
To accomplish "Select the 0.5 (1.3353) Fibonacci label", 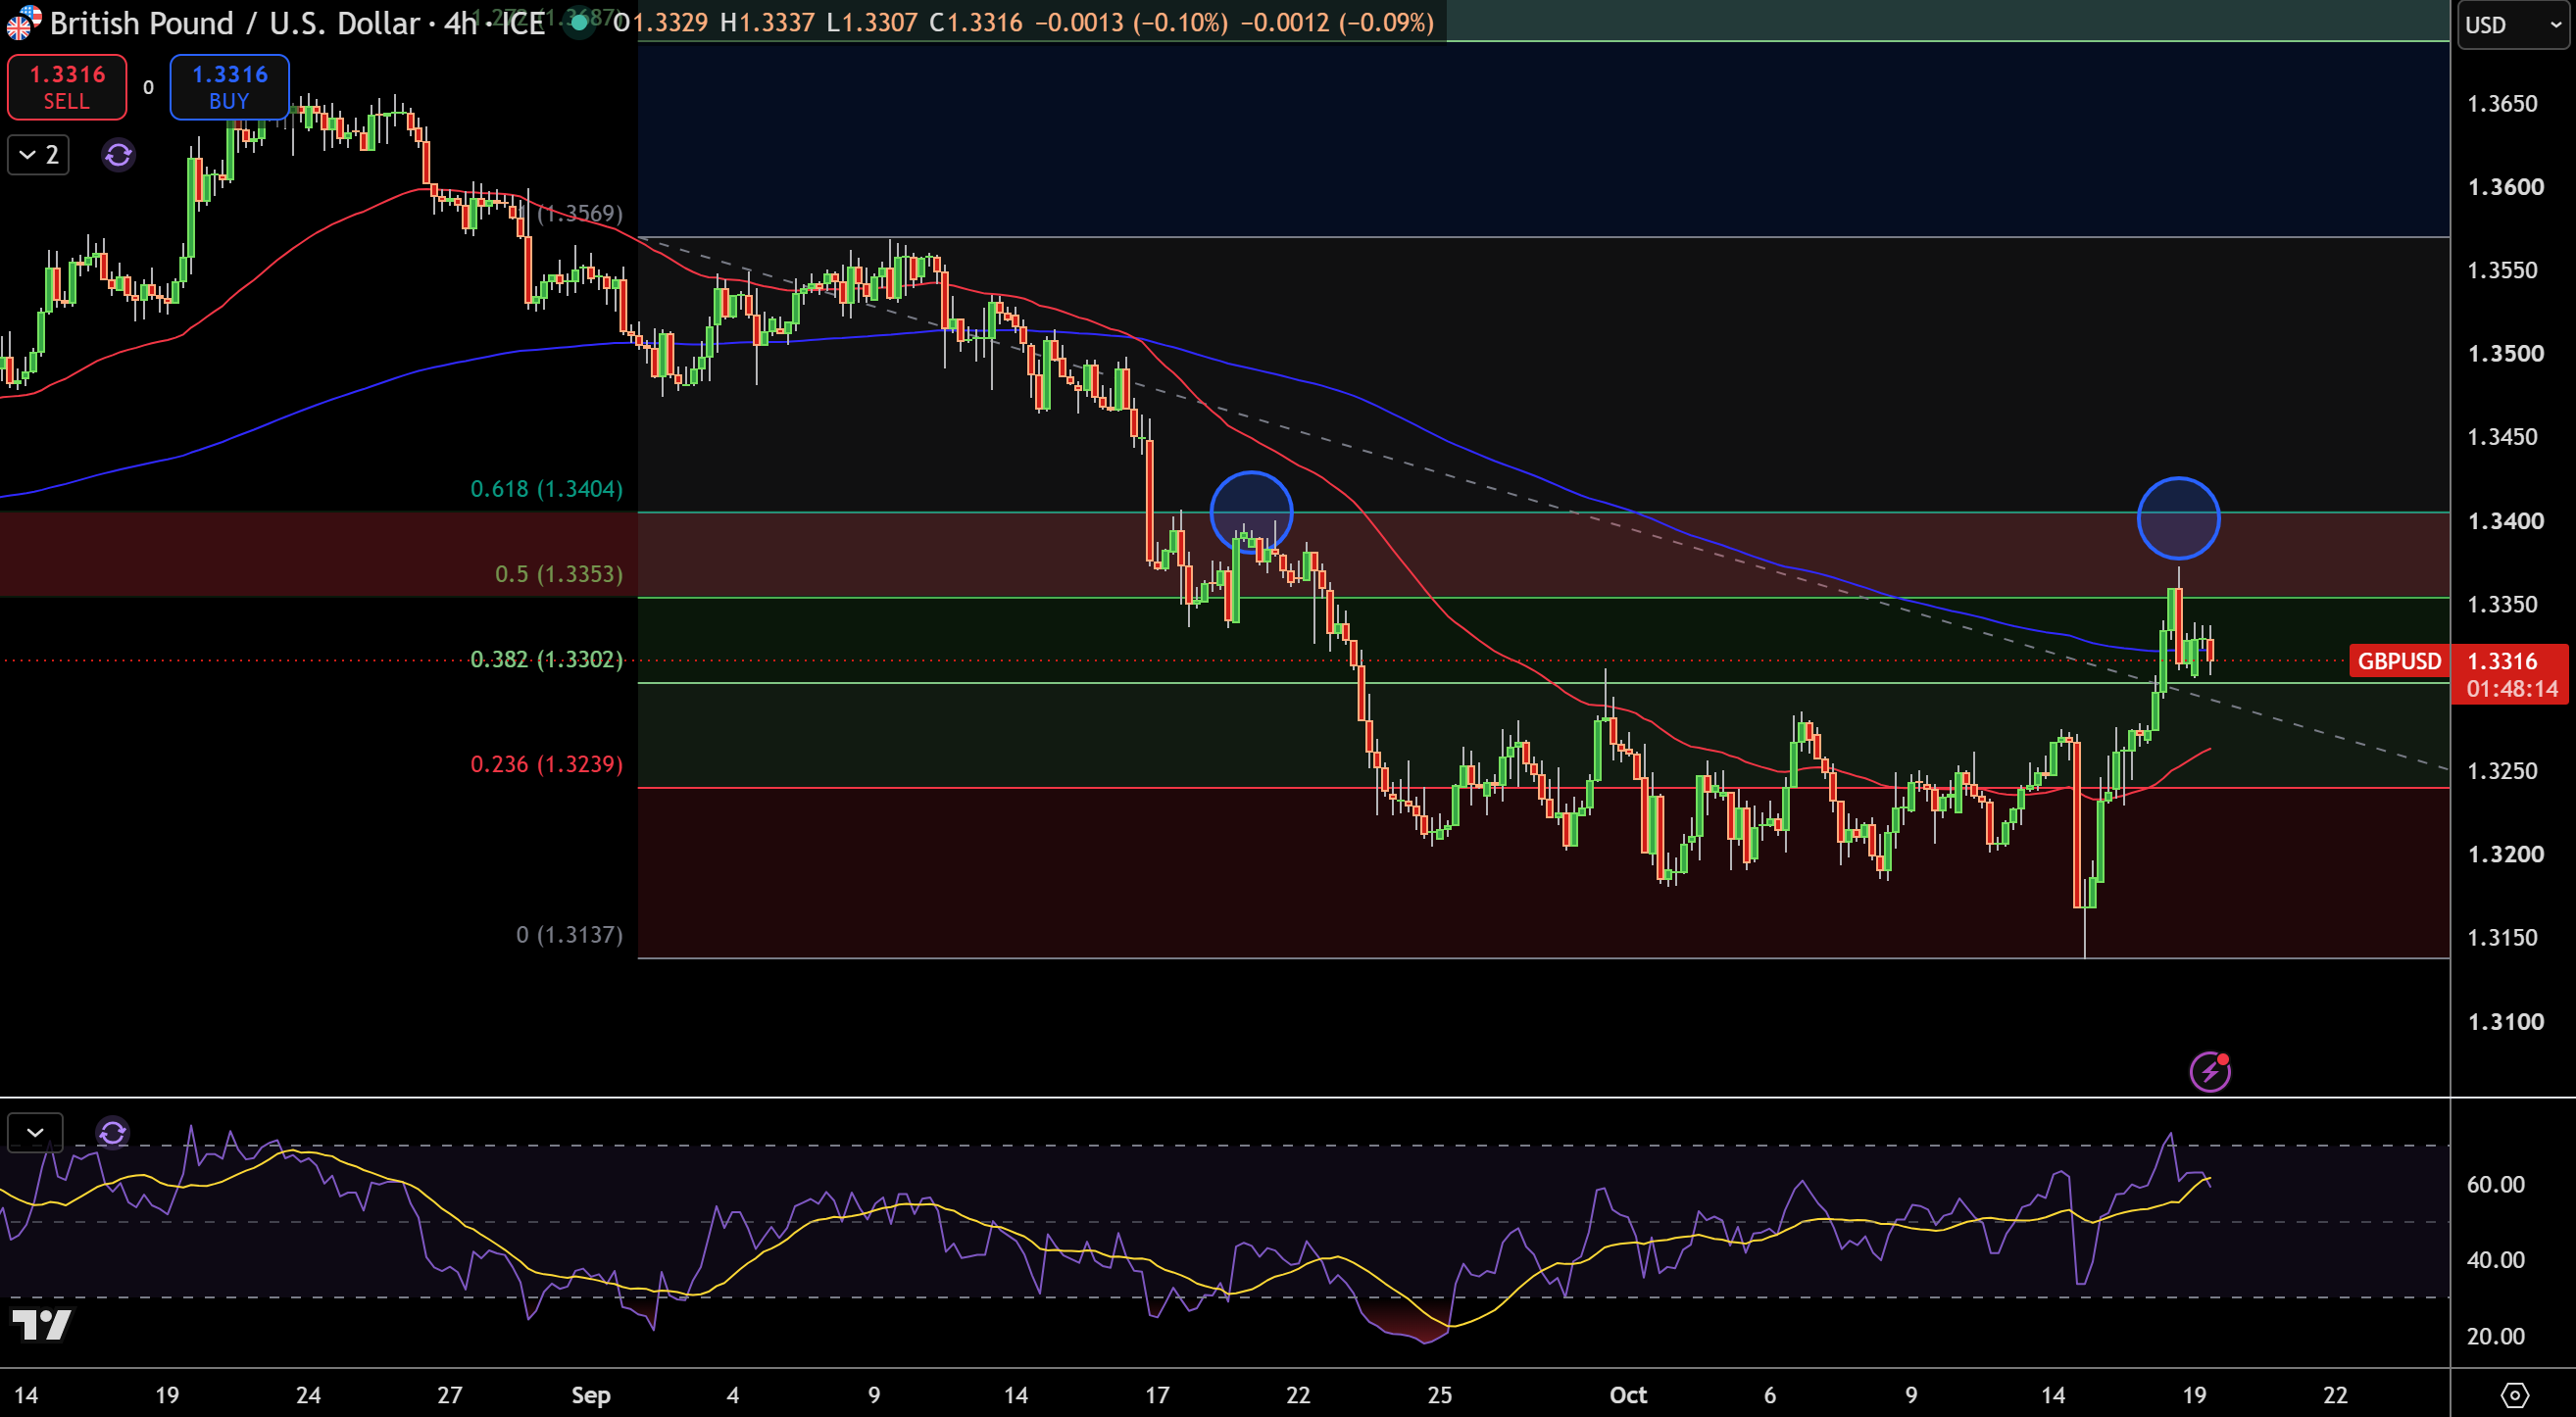I will 559,574.
